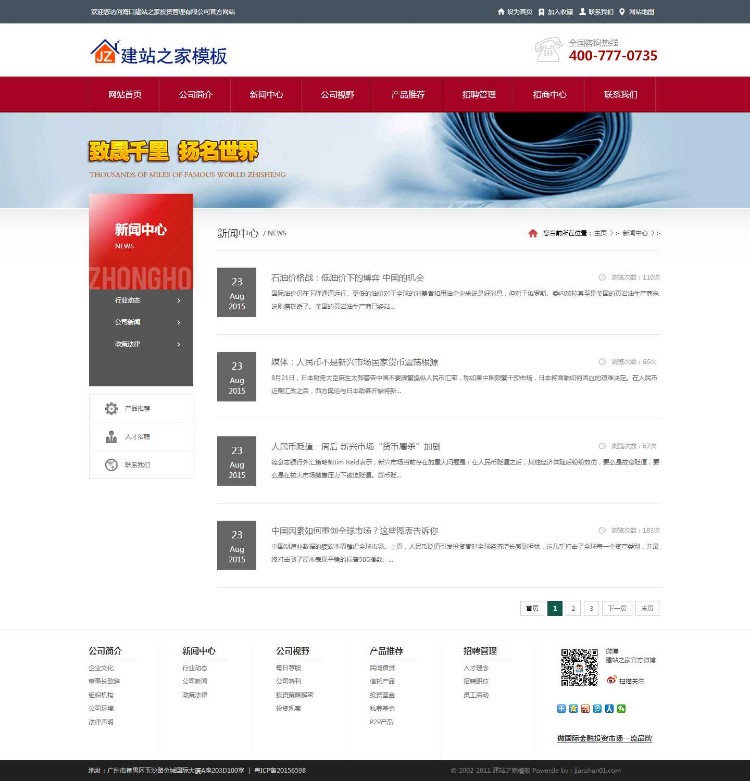Open the 产品推荐 nav item
Viewport: 750px width, 781px height.
[408, 94]
